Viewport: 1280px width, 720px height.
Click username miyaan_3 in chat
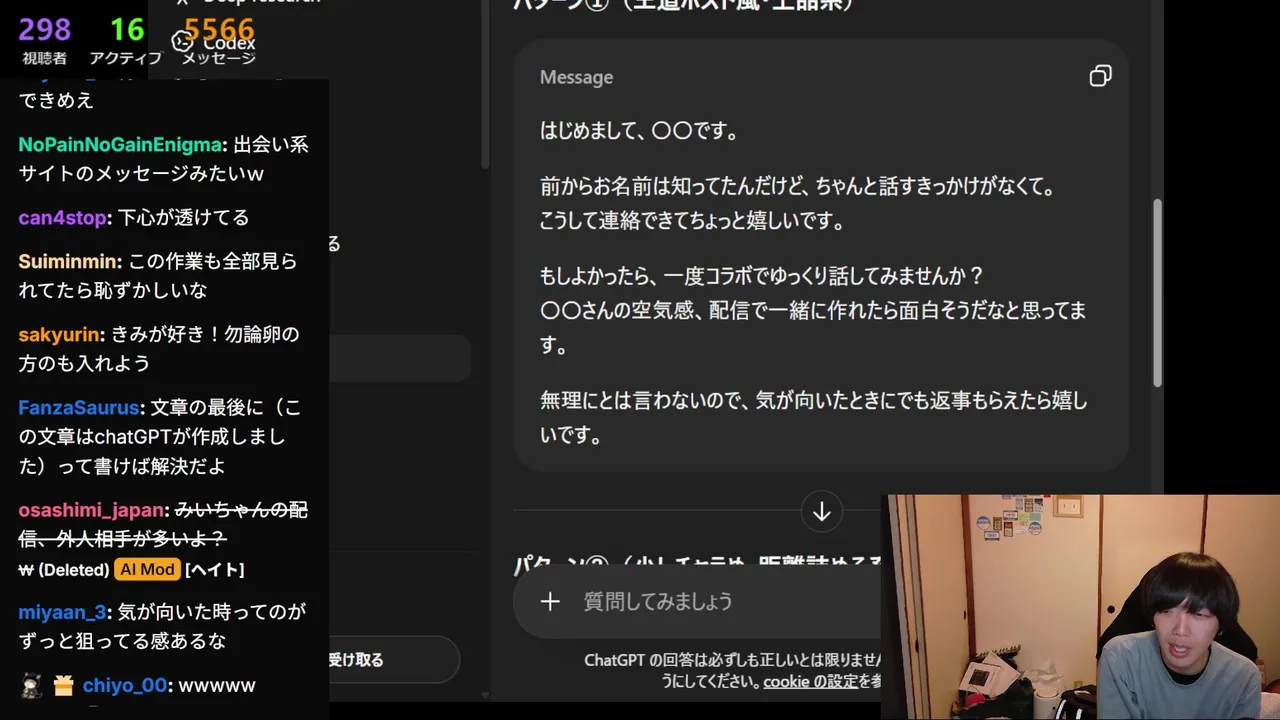coord(62,611)
